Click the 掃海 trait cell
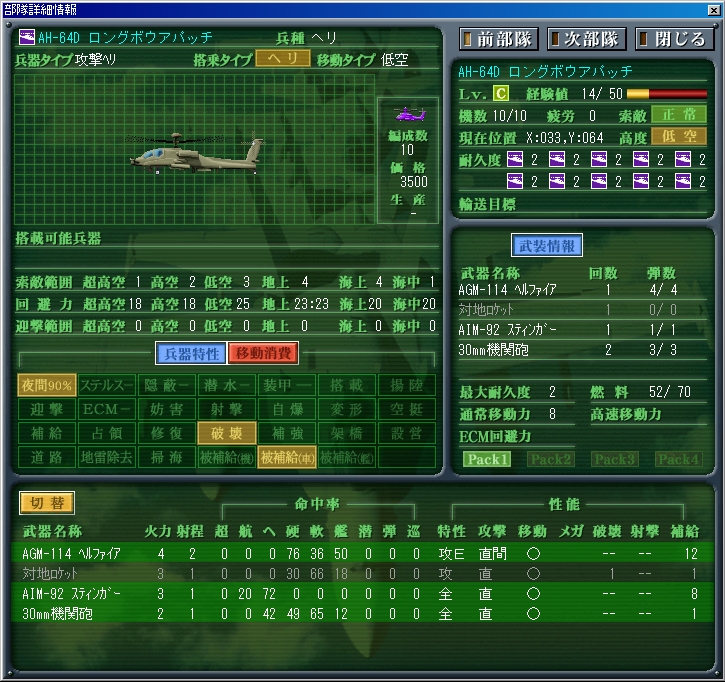Image resolution: width=725 pixels, height=682 pixels. click(167, 457)
